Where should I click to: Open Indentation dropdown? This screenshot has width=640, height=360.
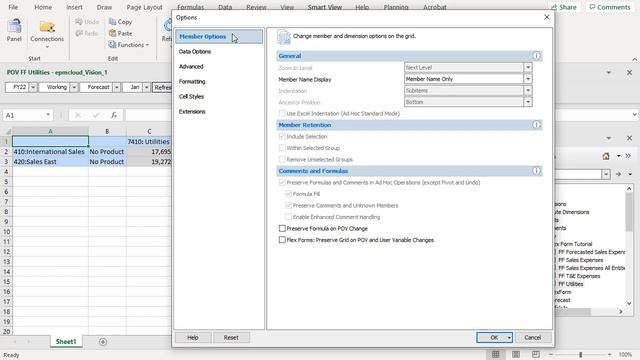tap(528, 90)
